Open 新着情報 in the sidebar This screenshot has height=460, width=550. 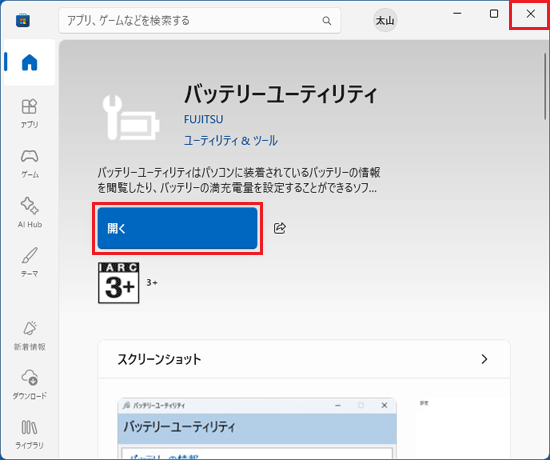29,335
